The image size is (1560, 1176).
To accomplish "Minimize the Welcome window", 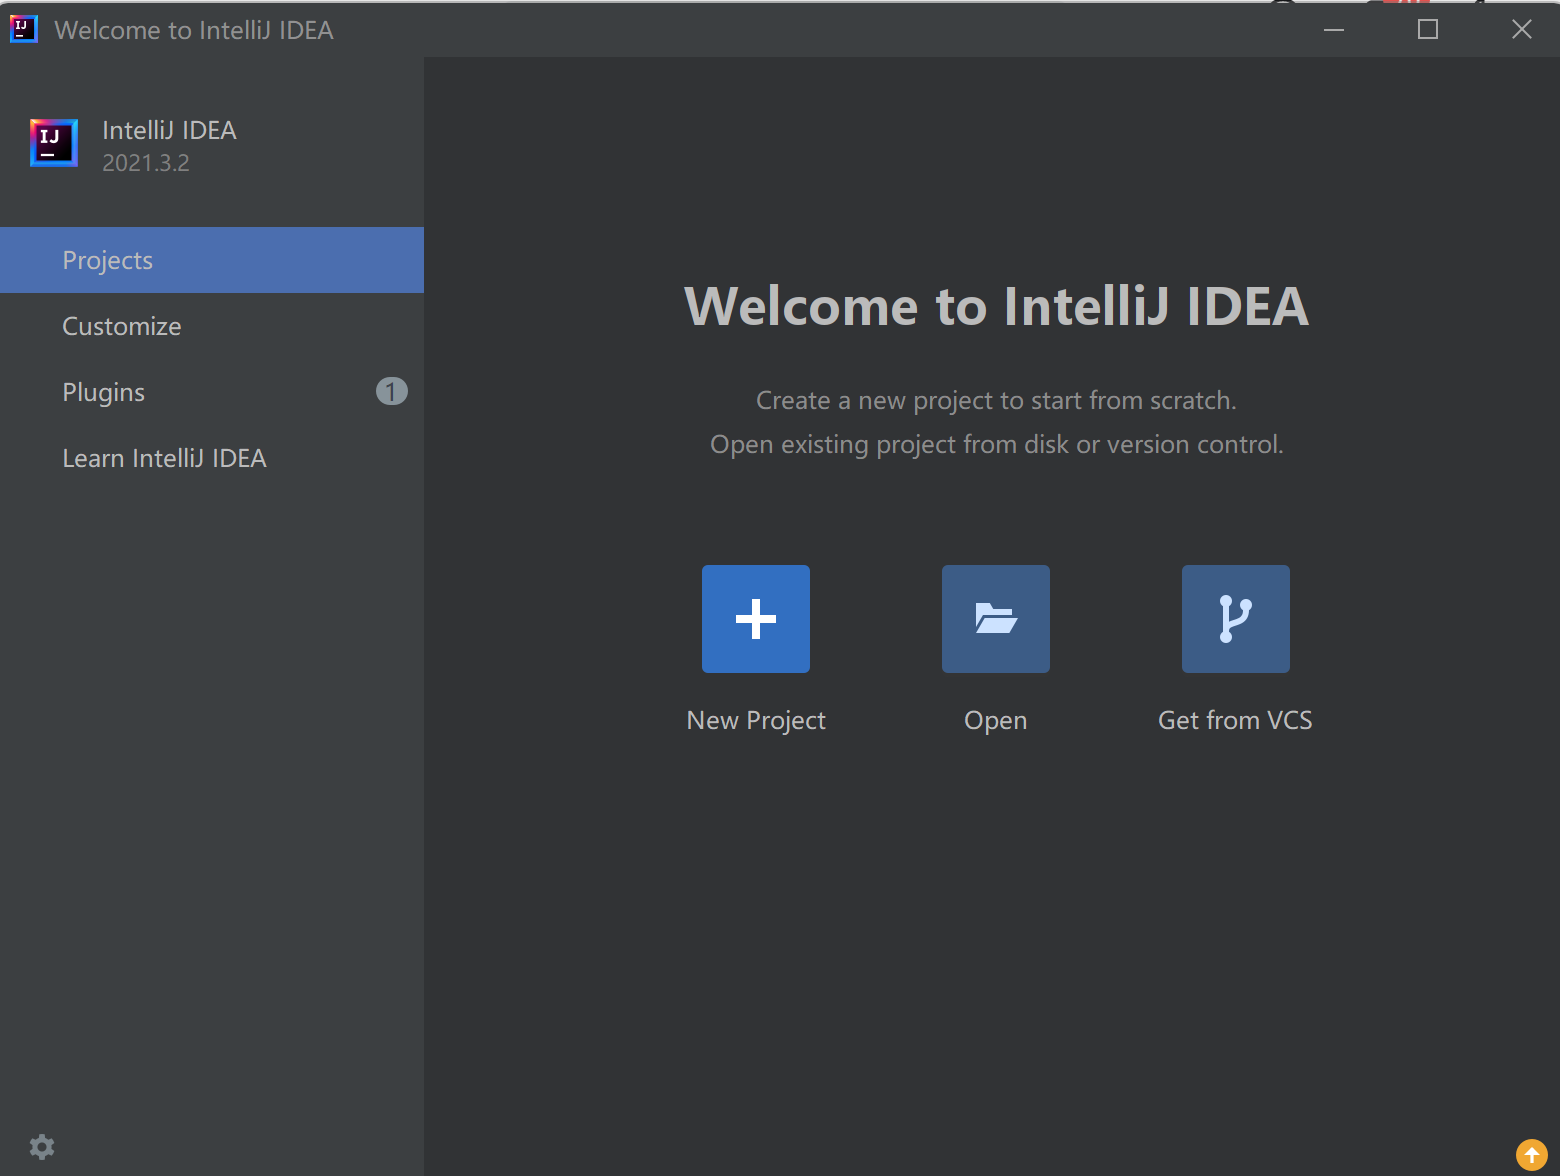I will pyautogui.click(x=1334, y=30).
